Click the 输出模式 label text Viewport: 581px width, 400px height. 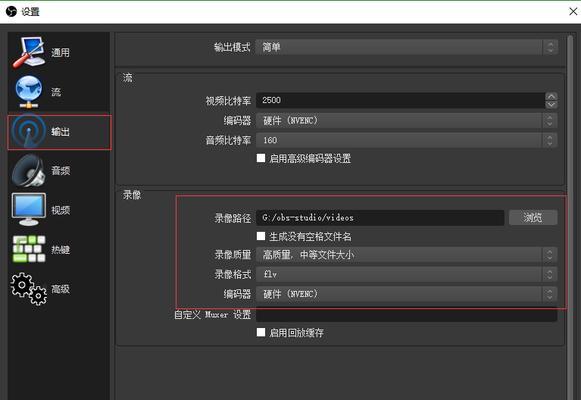pyautogui.click(x=232, y=47)
